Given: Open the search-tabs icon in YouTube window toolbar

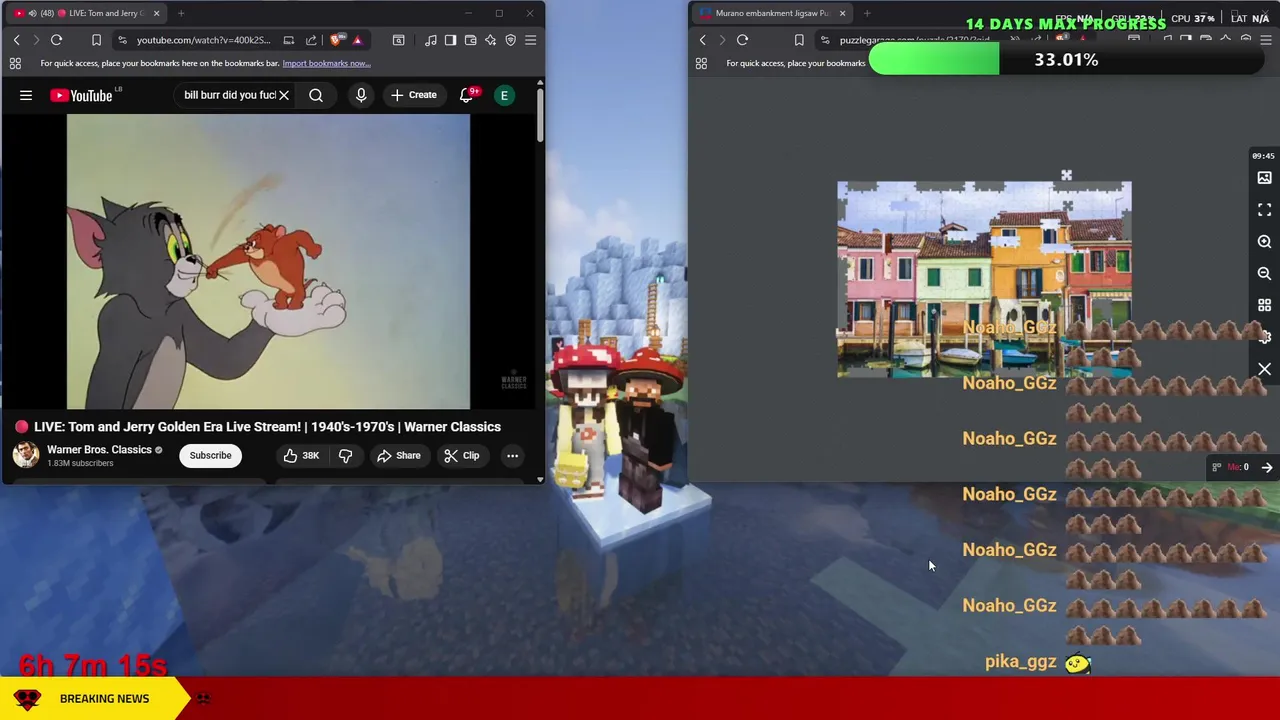Looking at the screenshot, I should pyautogui.click(x=398, y=40).
